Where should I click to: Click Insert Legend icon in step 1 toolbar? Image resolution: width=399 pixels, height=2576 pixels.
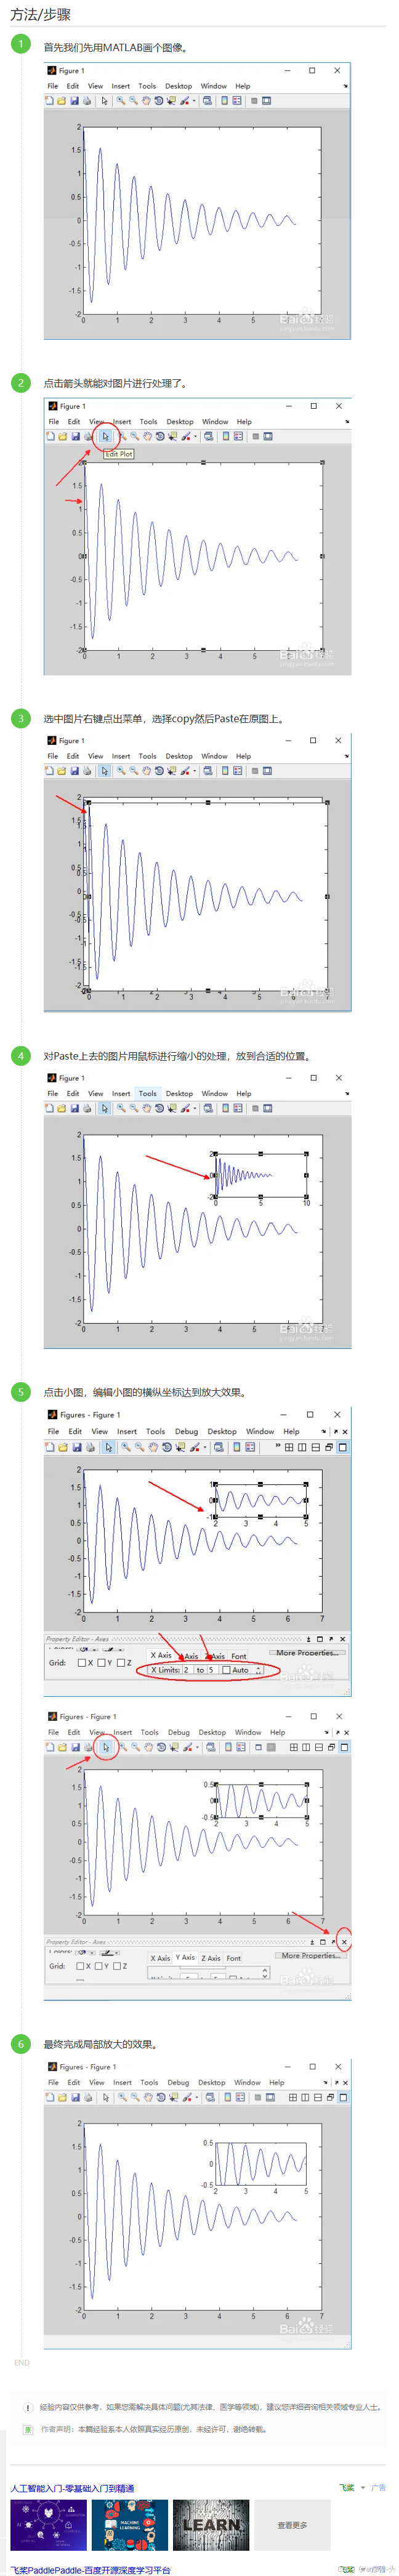click(237, 101)
